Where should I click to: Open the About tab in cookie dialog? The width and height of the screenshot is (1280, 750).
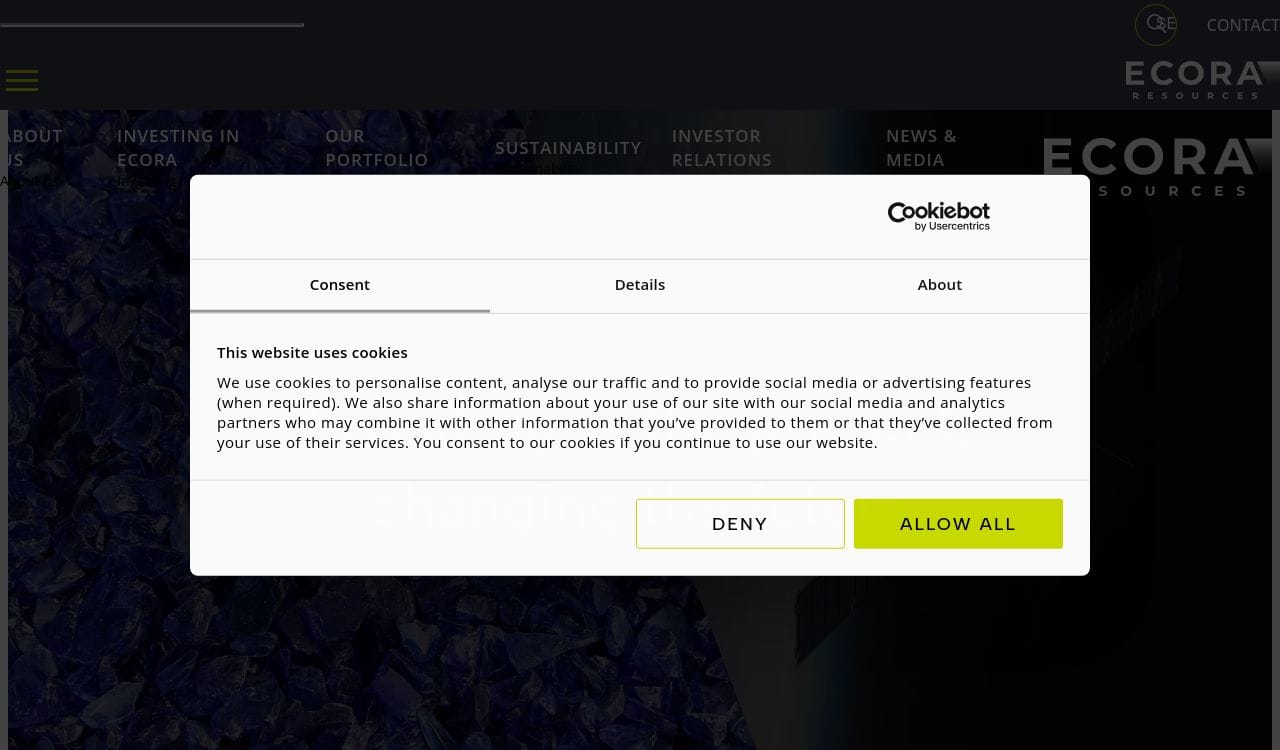pos(939,285)
